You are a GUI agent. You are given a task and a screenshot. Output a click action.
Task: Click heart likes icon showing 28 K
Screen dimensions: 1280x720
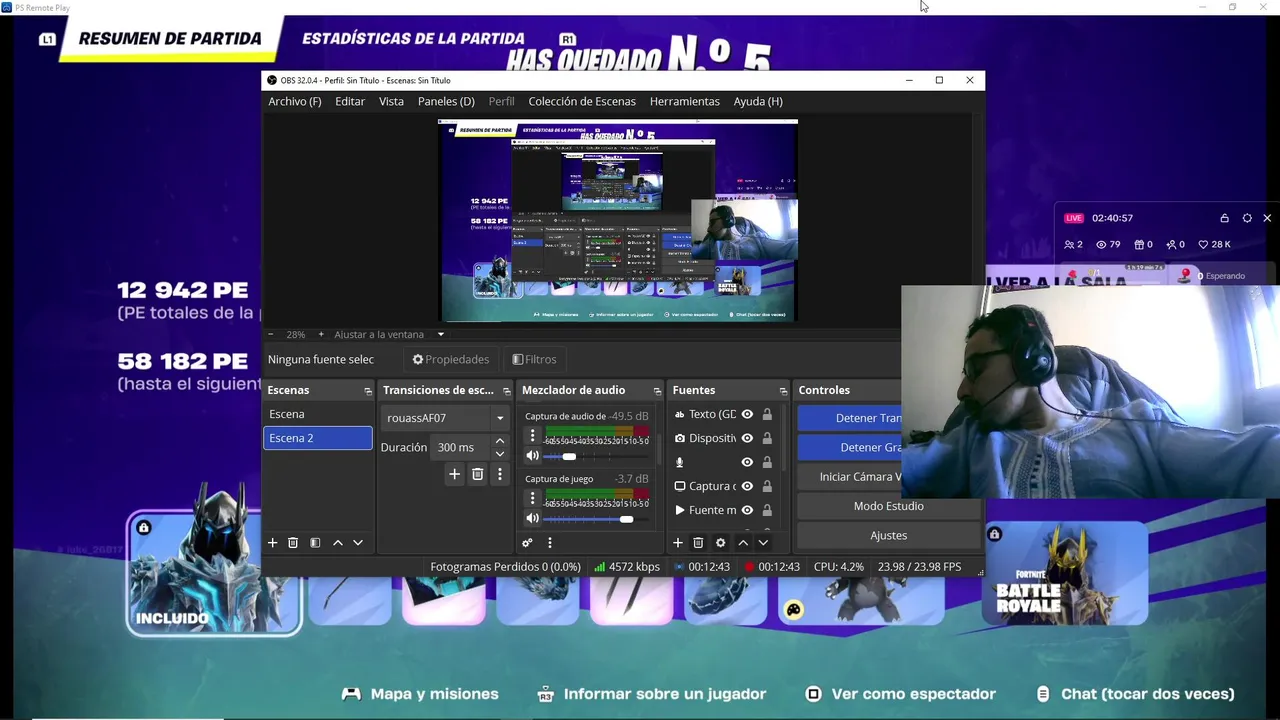click(1203, 244)
